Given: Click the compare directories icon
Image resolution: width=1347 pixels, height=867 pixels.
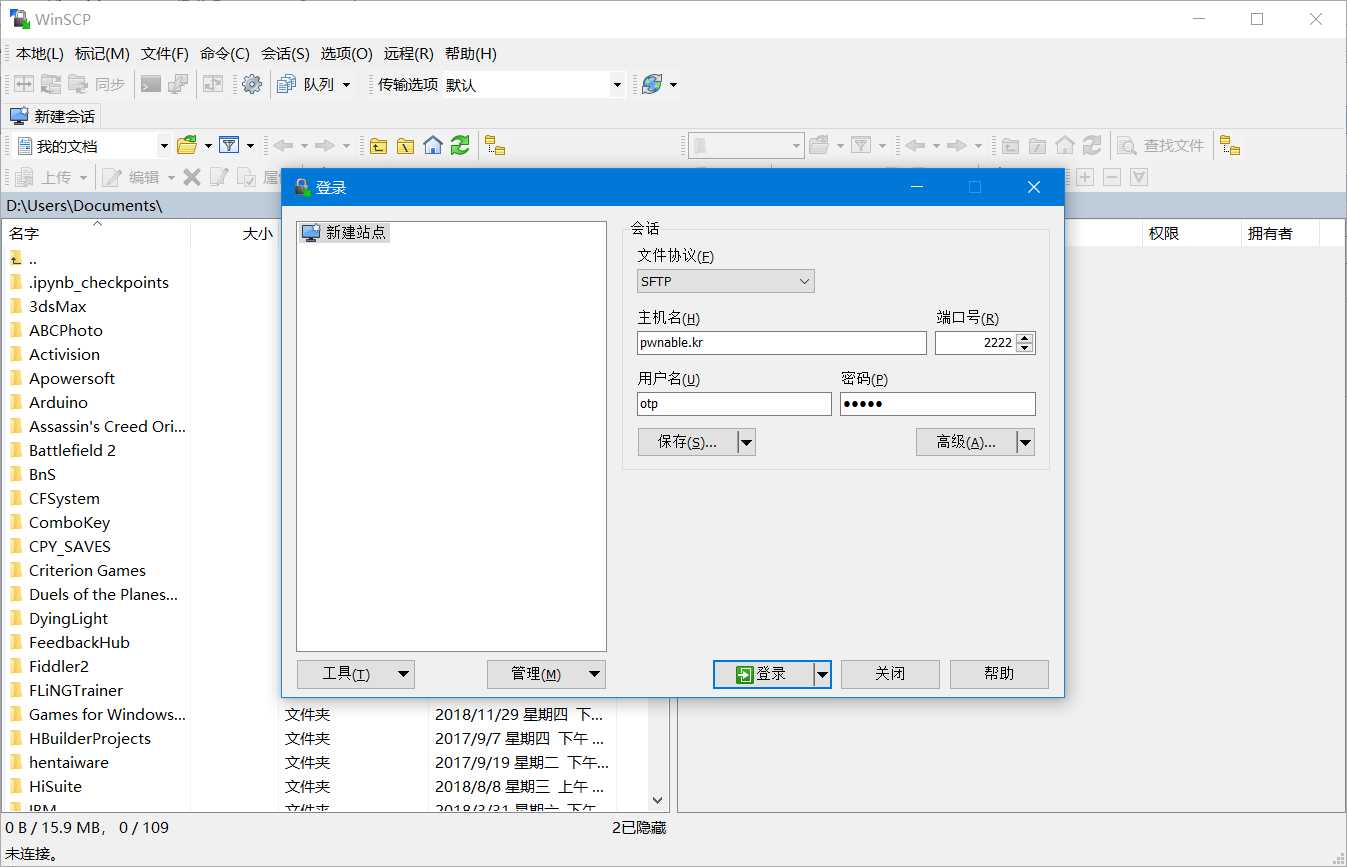Looking at the screenshot, I should coord(23,85).
